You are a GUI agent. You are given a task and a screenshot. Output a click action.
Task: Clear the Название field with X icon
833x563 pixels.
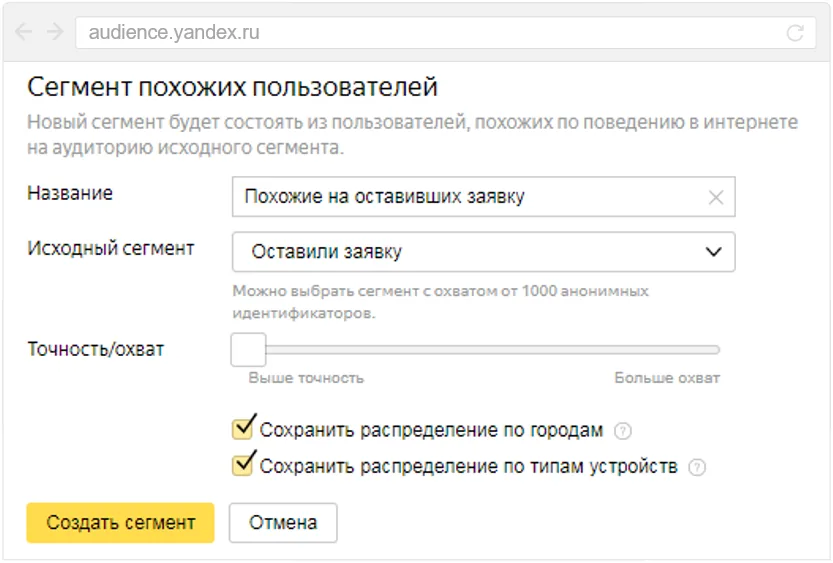click(x=716, y=198)
